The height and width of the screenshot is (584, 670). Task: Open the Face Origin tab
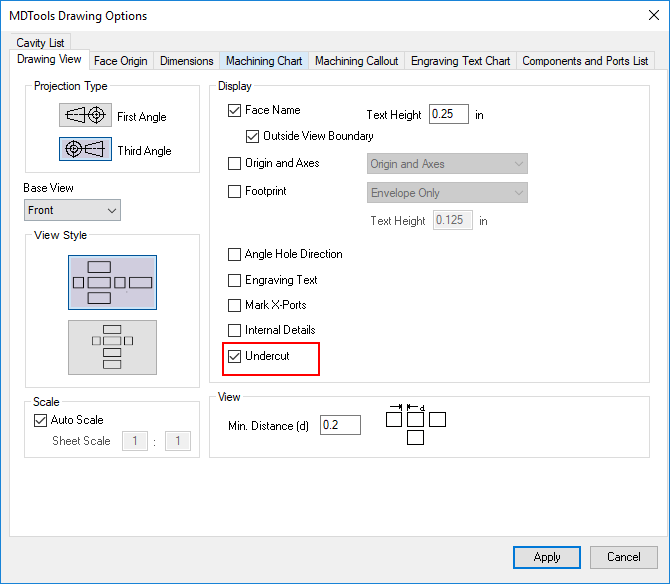[x=121, y=61]
